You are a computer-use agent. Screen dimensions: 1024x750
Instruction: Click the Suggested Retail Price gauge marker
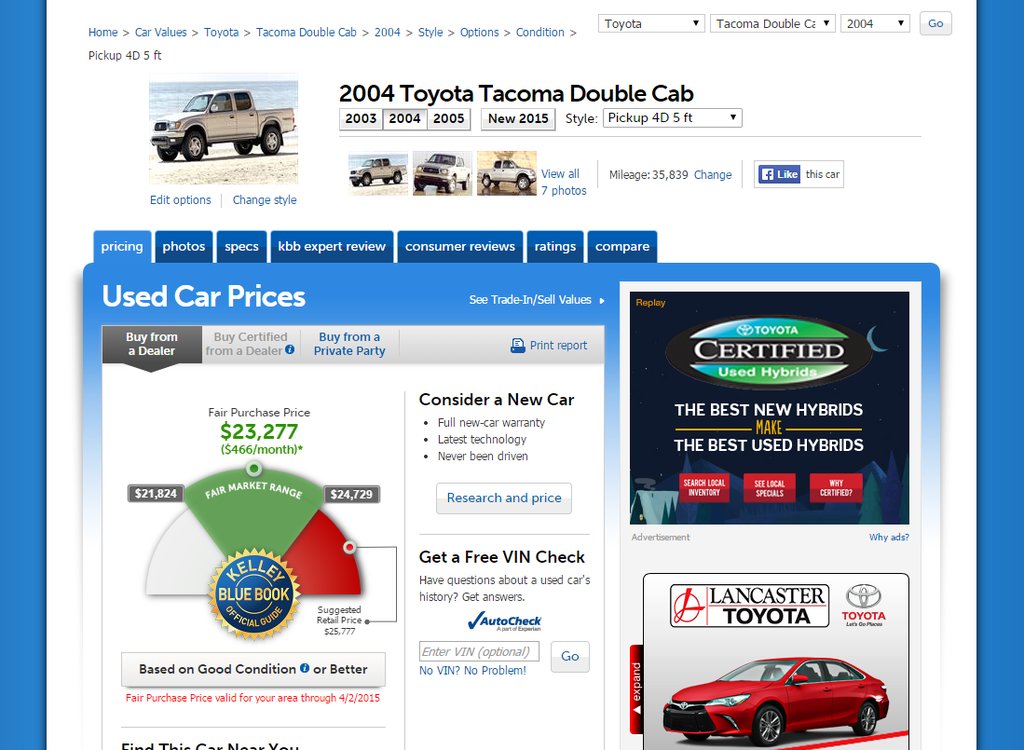pyautogui.click(x=349, y=547)
